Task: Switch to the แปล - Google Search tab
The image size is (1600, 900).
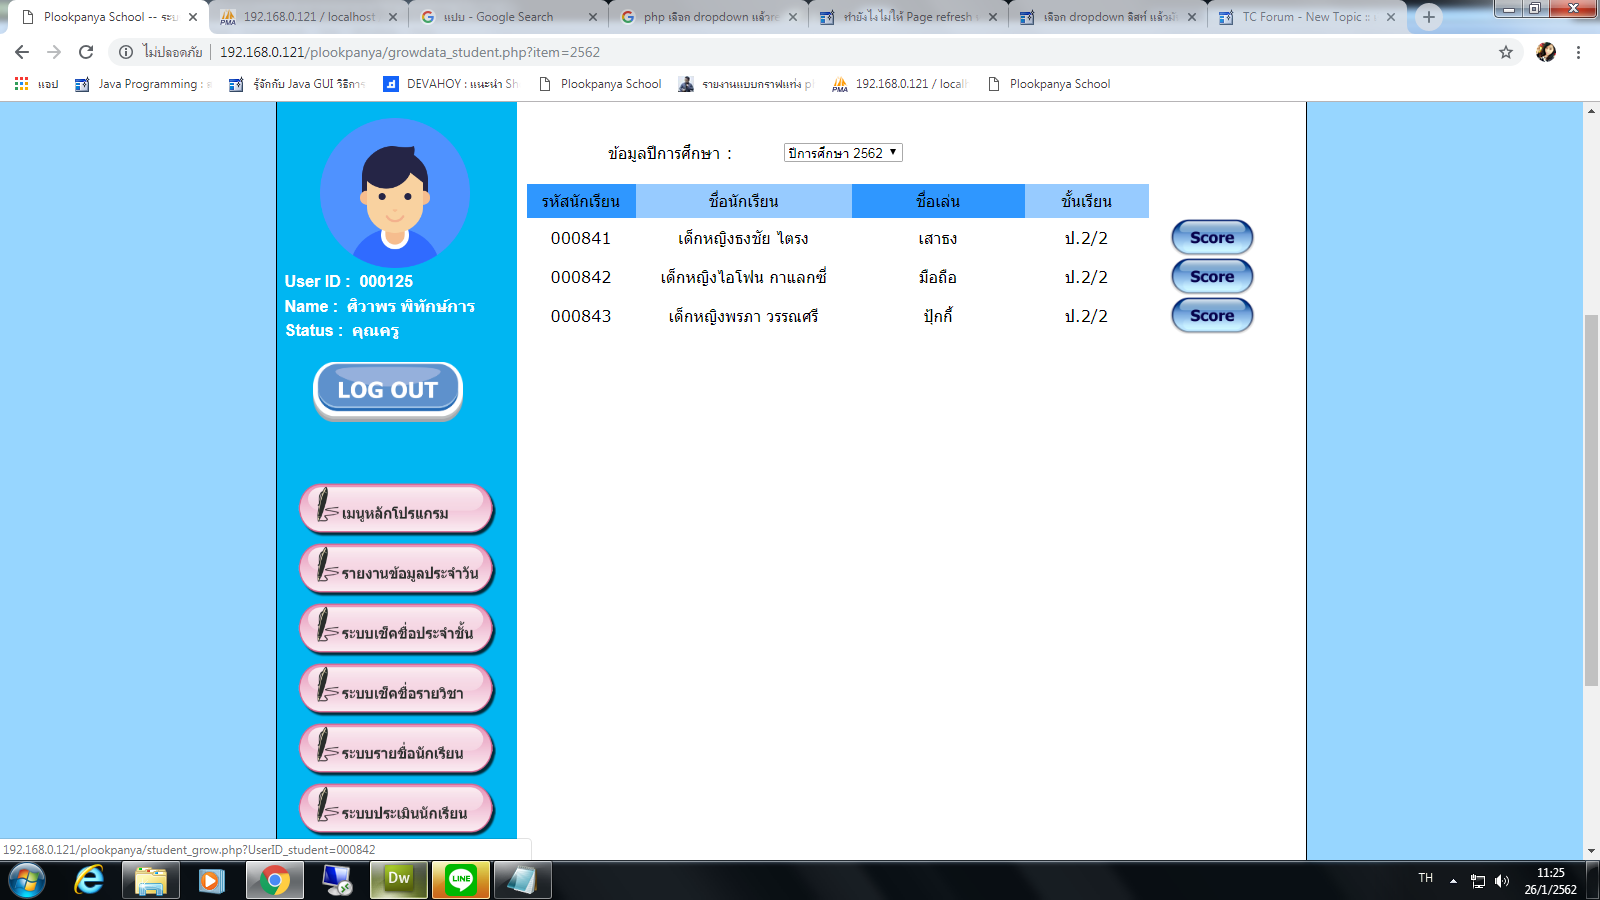Action: 509,17
